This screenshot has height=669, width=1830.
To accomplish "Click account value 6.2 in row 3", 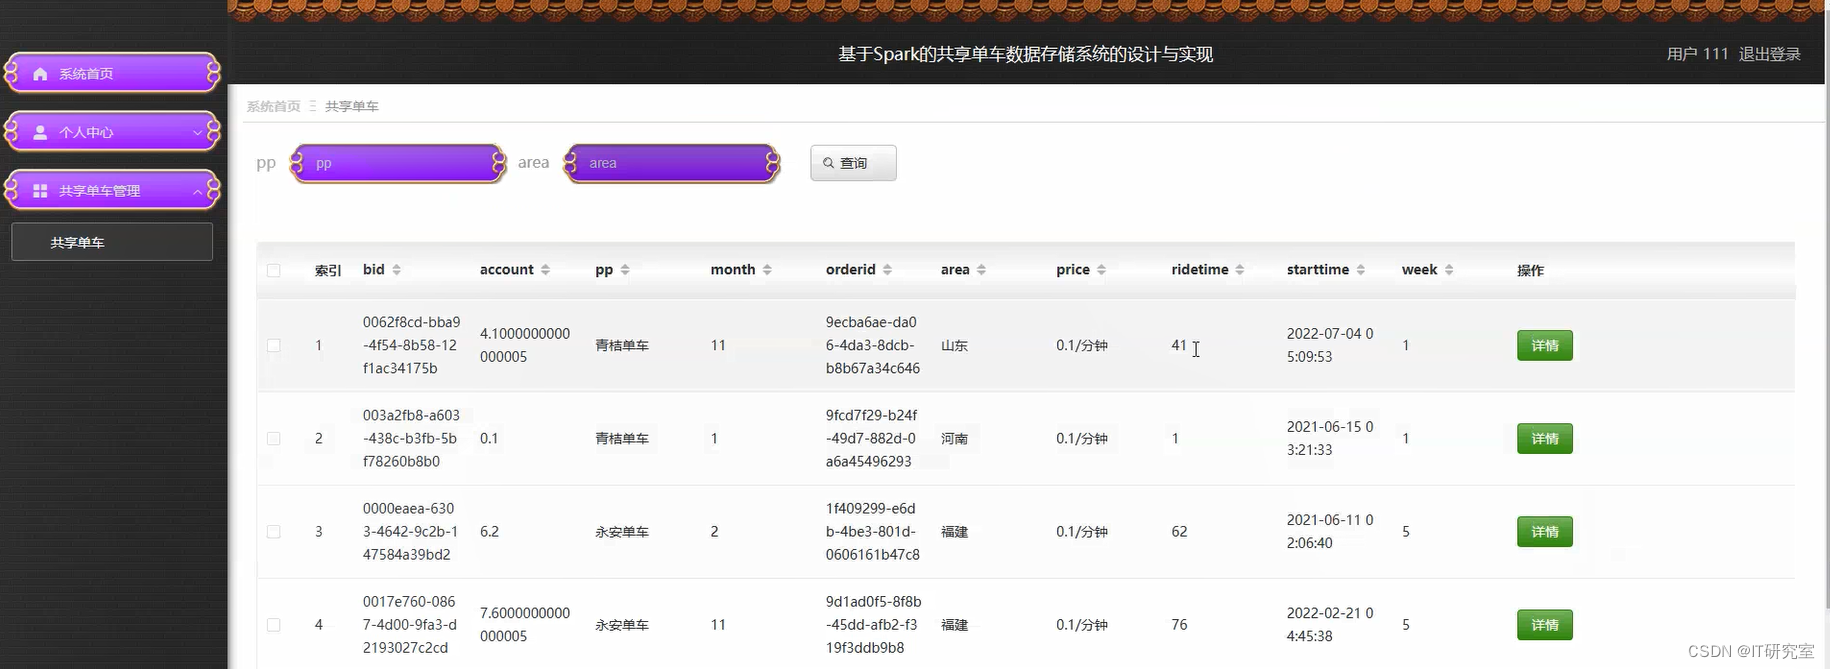I will pyautogui.click(x=489, y=532).
